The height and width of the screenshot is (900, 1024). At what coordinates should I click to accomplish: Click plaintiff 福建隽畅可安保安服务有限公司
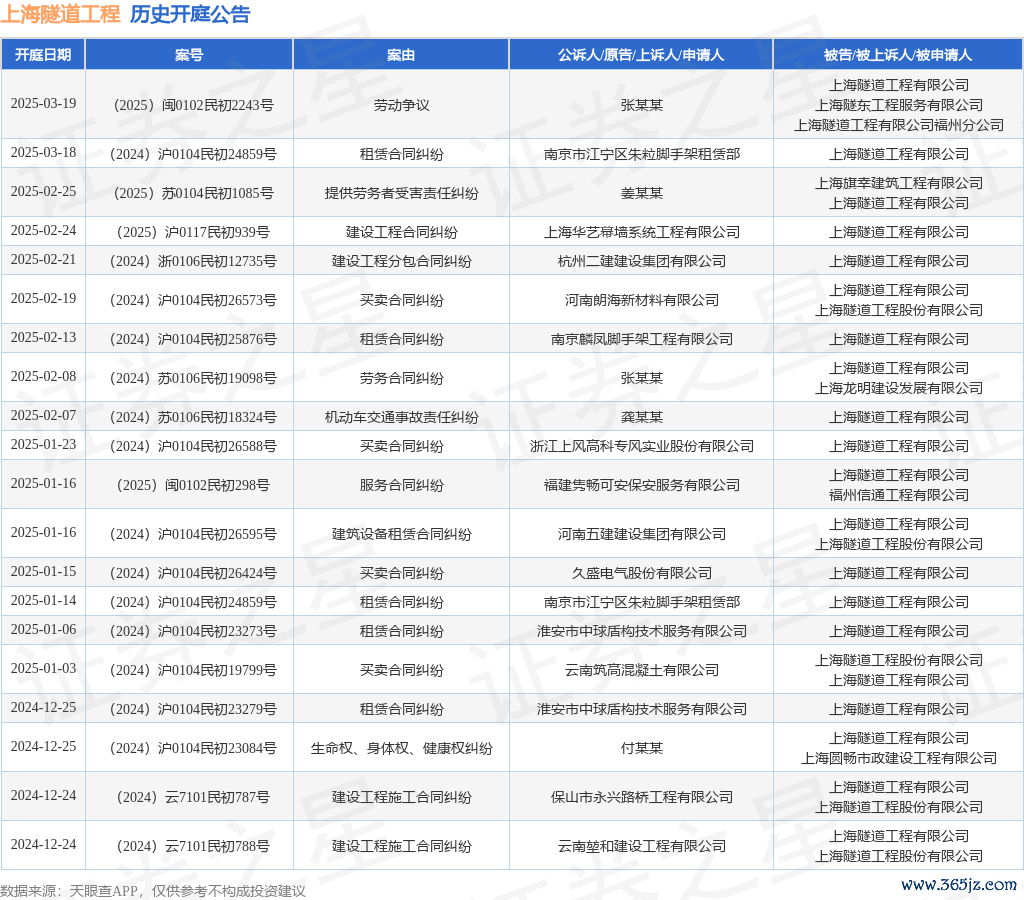point(641,486)
